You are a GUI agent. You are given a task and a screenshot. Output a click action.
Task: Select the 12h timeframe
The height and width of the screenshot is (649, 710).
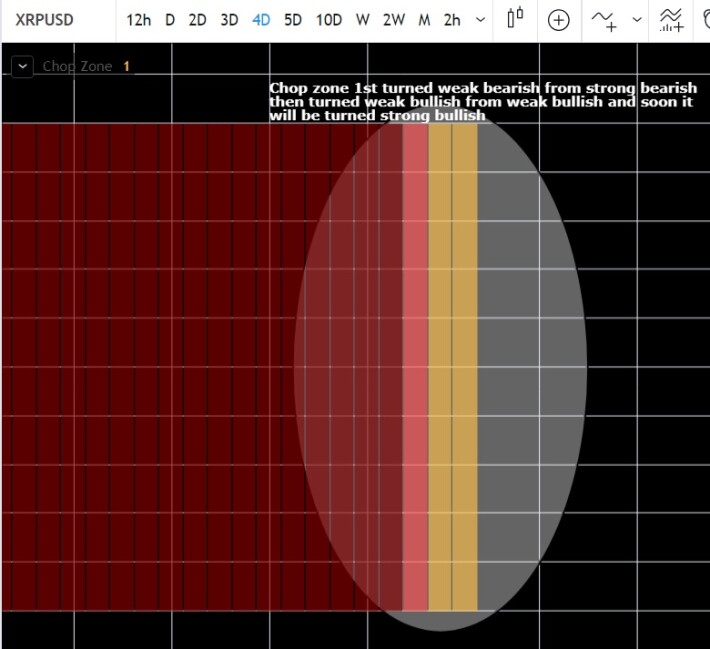(138, 20)
